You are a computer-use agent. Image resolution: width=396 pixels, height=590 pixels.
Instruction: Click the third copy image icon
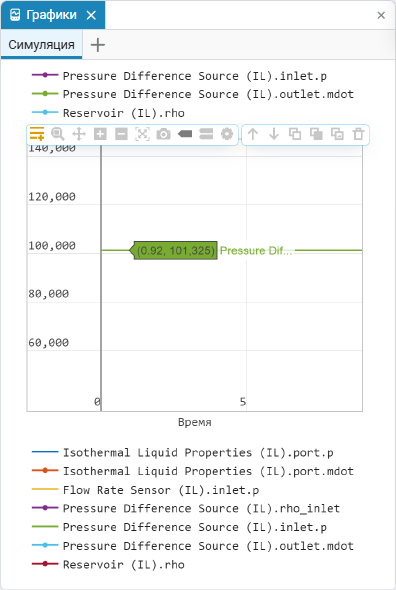coord(337,134)
